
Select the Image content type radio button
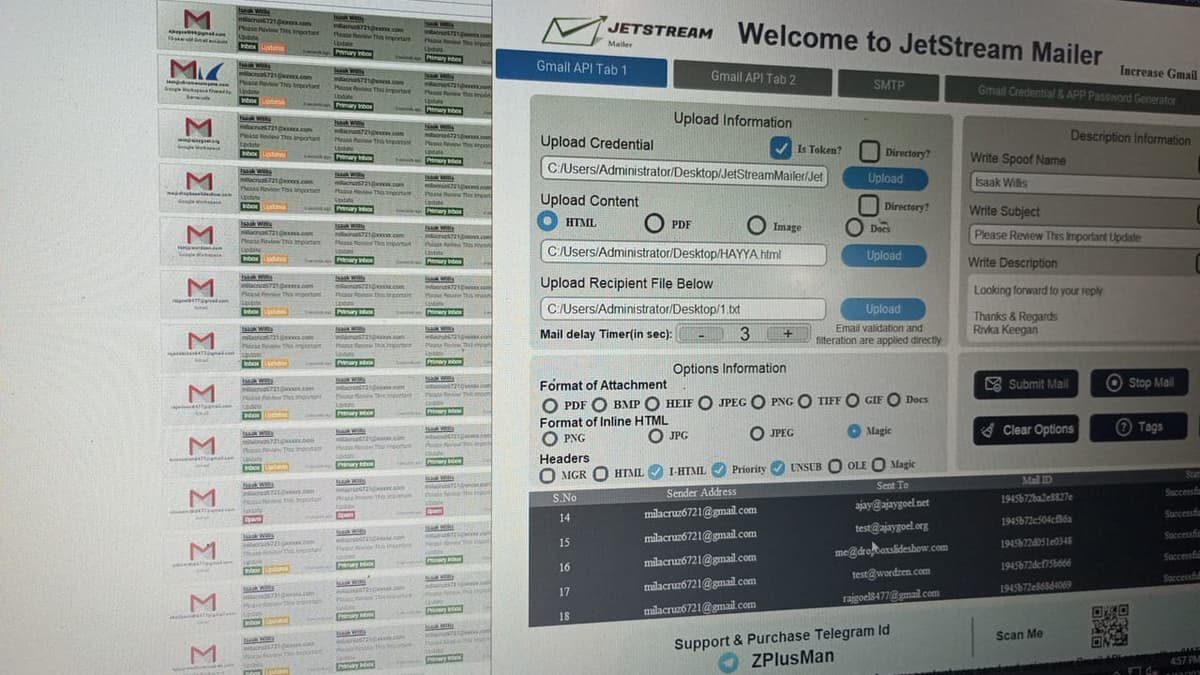757,227
